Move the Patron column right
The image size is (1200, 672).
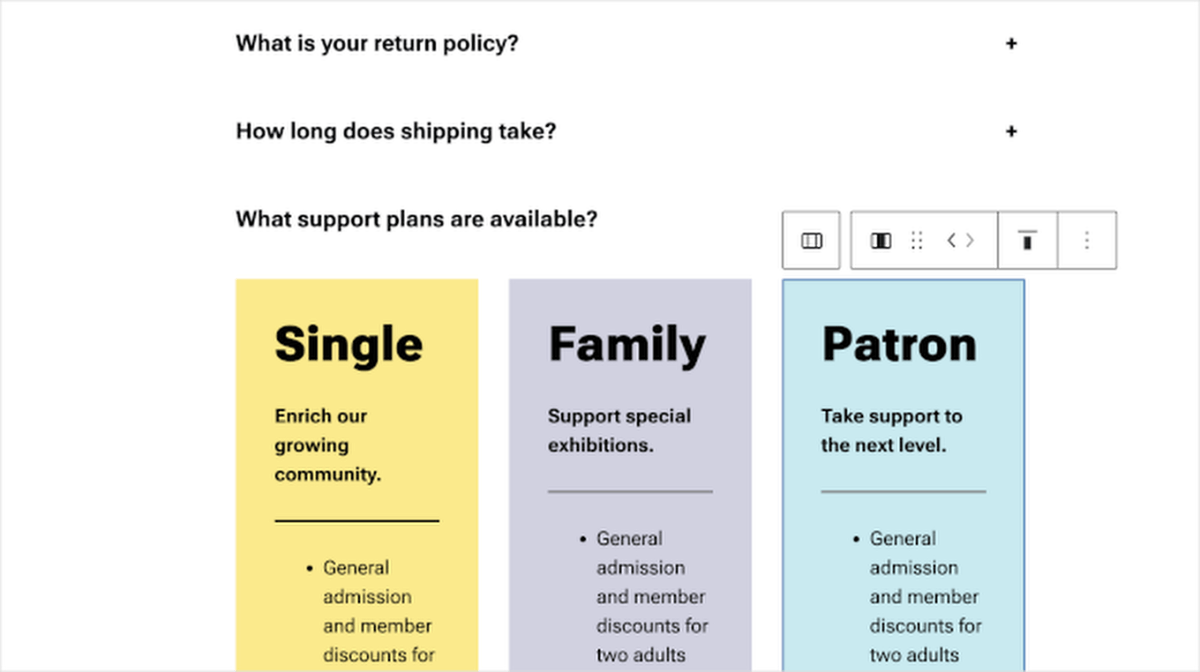click(x=969, y=241)
